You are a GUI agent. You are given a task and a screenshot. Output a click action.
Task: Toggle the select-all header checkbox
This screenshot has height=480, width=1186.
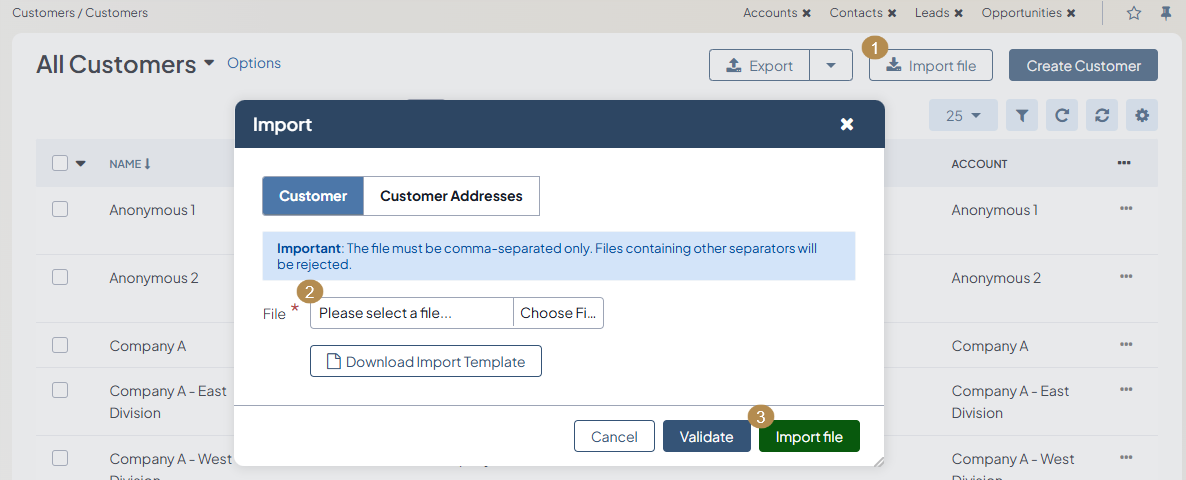click(60, 163)
